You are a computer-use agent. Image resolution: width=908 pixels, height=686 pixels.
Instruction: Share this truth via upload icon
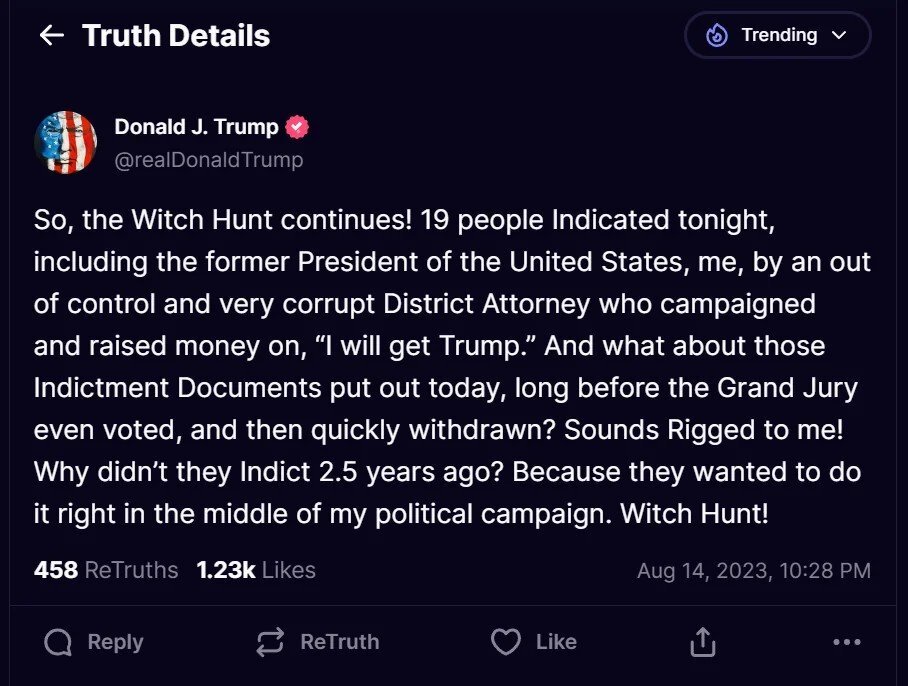tap(703, 642)
